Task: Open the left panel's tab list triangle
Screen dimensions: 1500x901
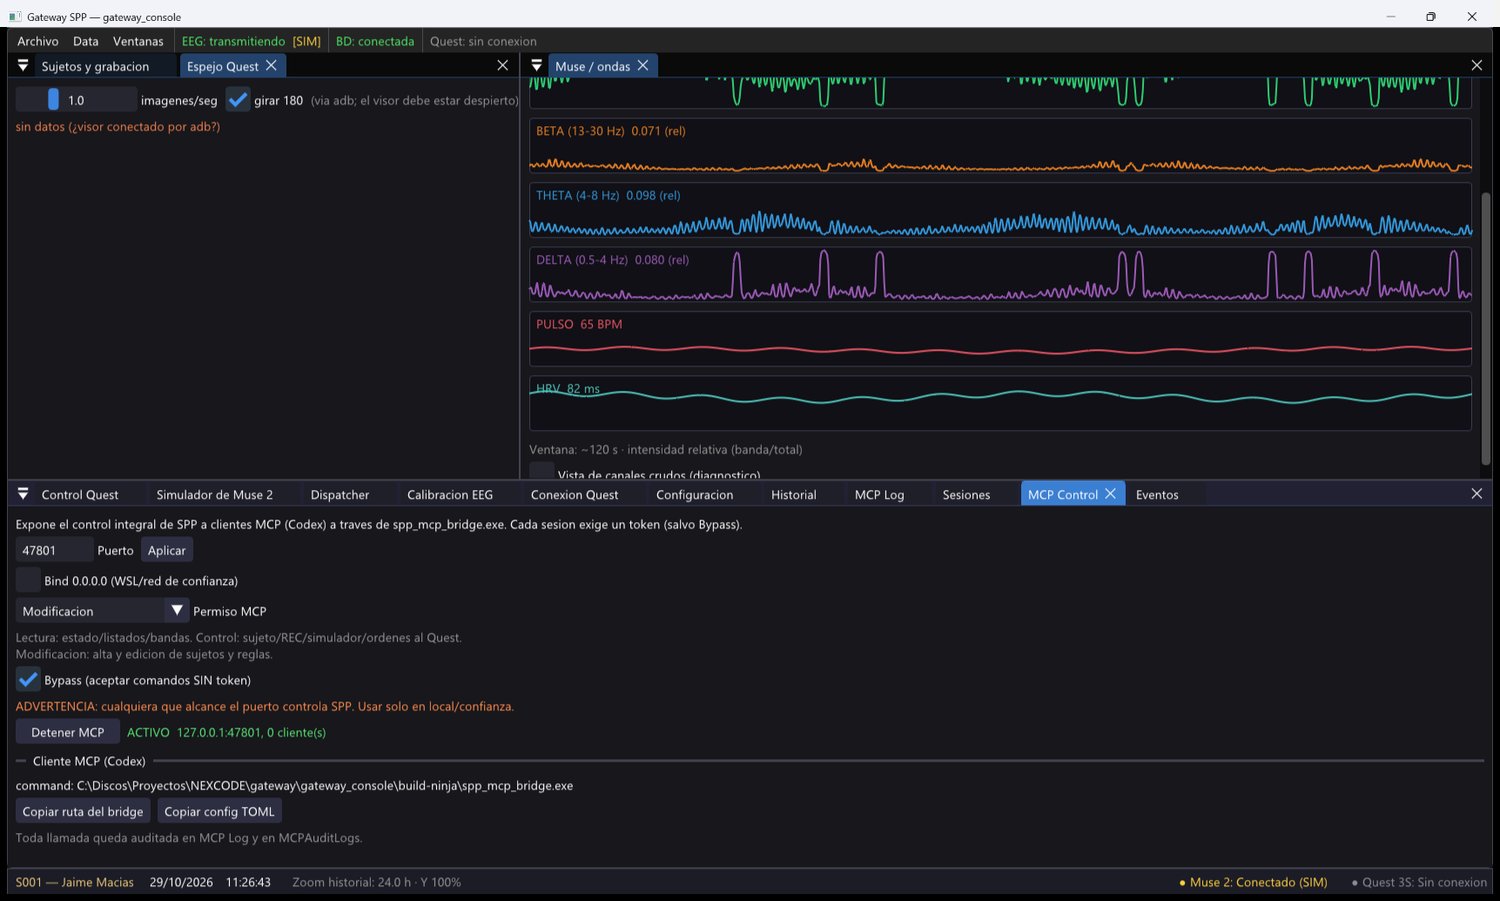Action: (x=23, y=66)
